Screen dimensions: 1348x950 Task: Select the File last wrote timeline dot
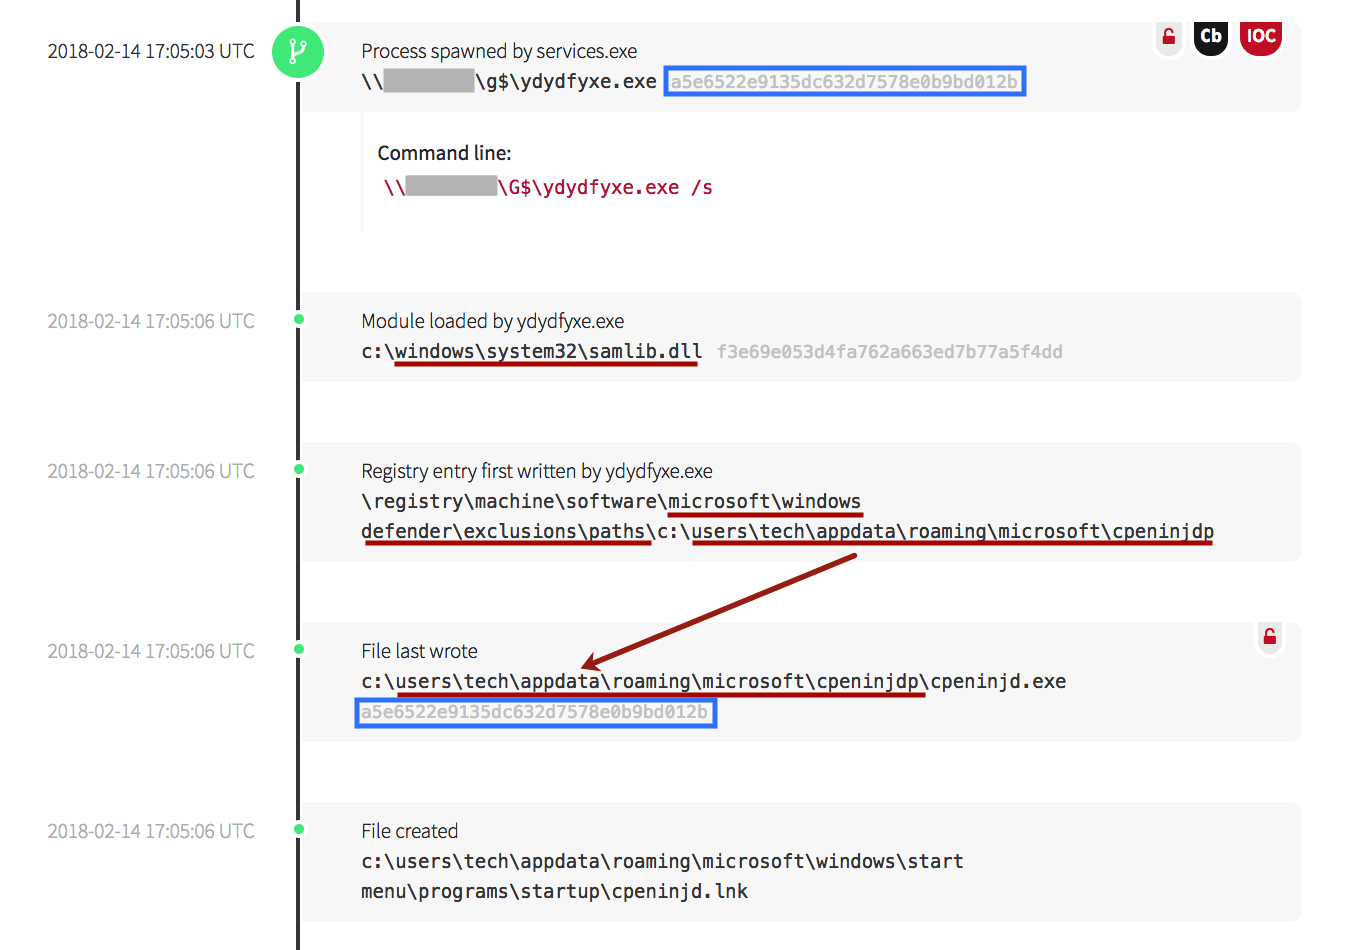[x=299, y=650]
